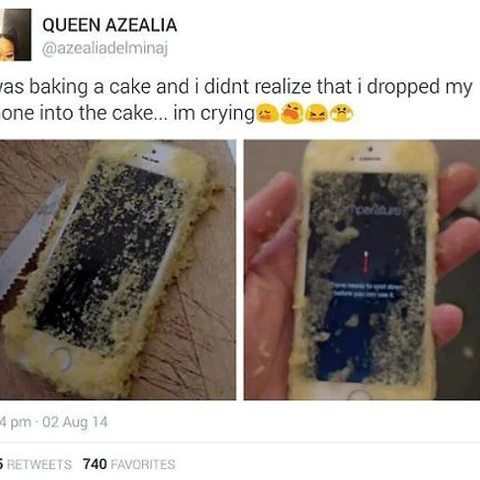The image size is (480, 480).
Task: Open the left cake-covered phone photo
Action: pyautogui.click(x=118, y=270)
